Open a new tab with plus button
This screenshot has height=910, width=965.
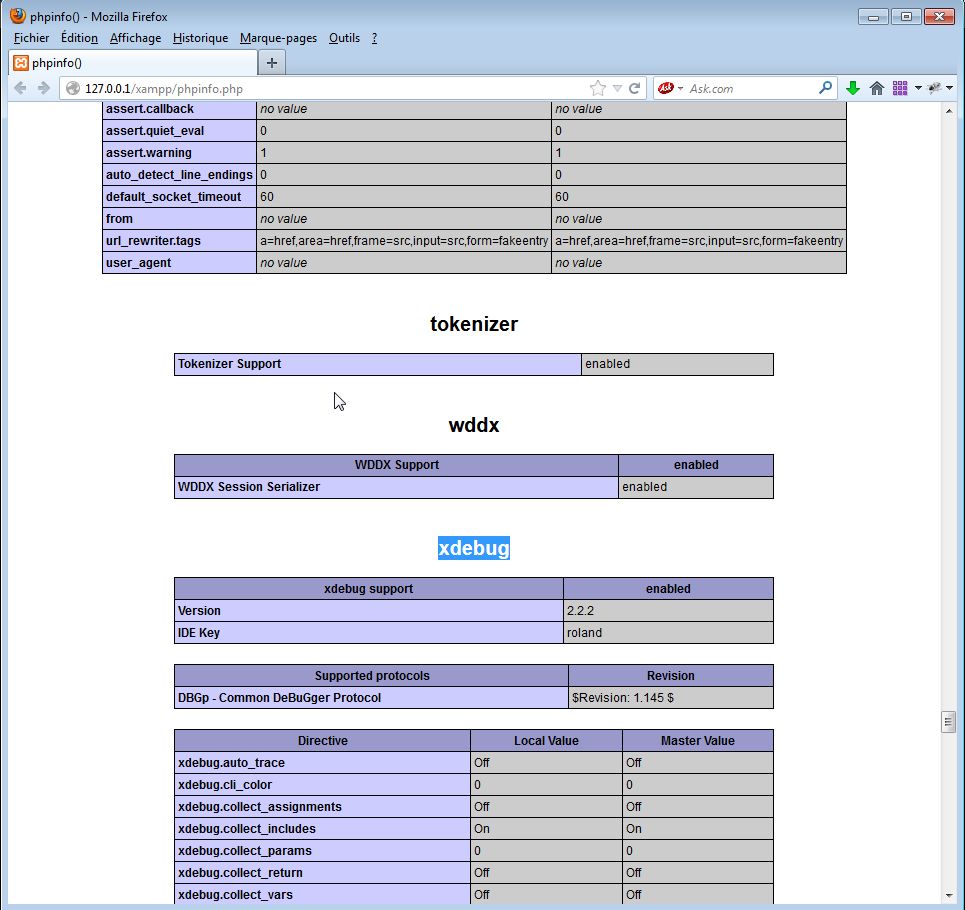click(x=271, y=63)
